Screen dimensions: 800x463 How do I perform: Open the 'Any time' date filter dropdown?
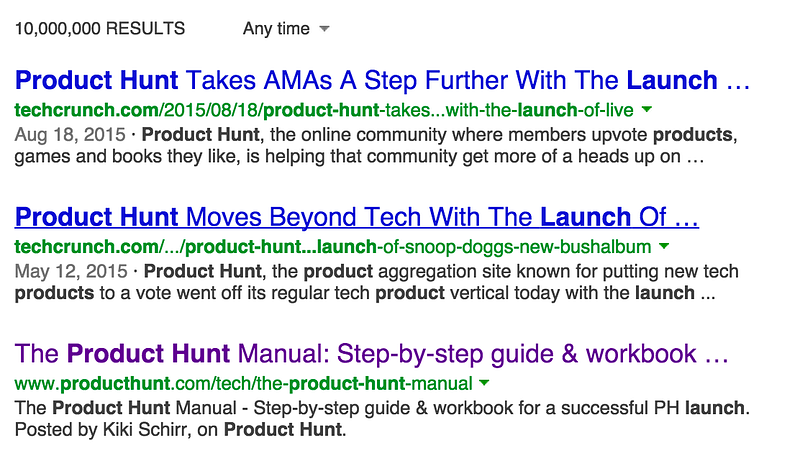pos(286,29)
